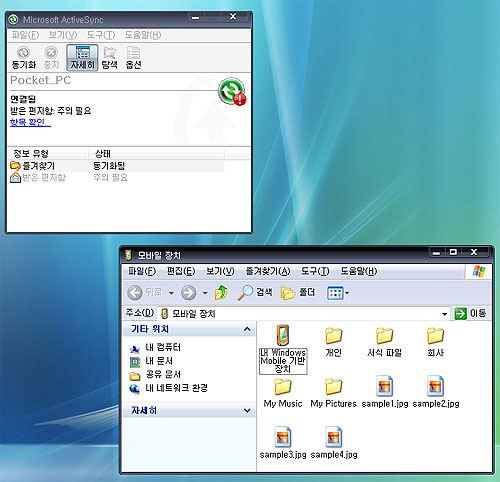
Task: Open 옵션 options in ActiveSync toolbar
Action: pyautogui.click(x=133, y=58)
